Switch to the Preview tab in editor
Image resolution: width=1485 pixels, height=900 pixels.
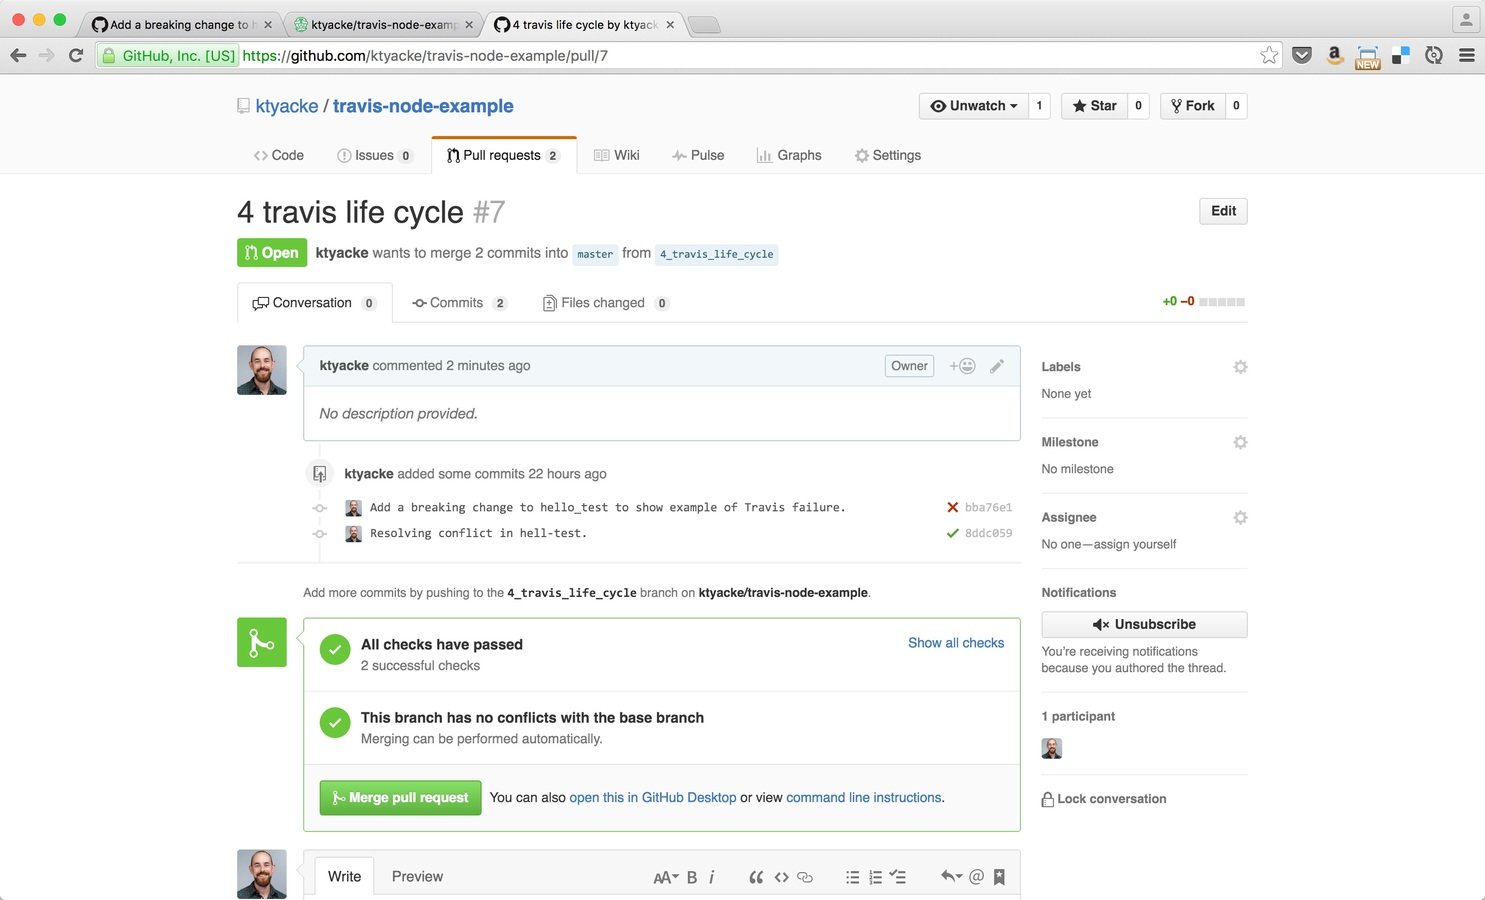click(417, 877)
